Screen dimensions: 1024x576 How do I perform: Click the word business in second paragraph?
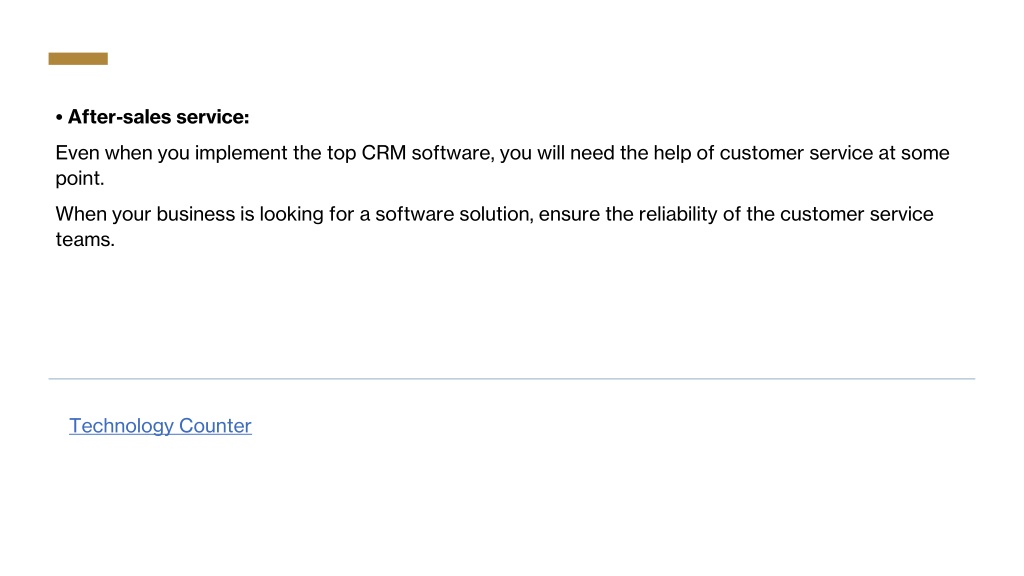coord(195,214)
